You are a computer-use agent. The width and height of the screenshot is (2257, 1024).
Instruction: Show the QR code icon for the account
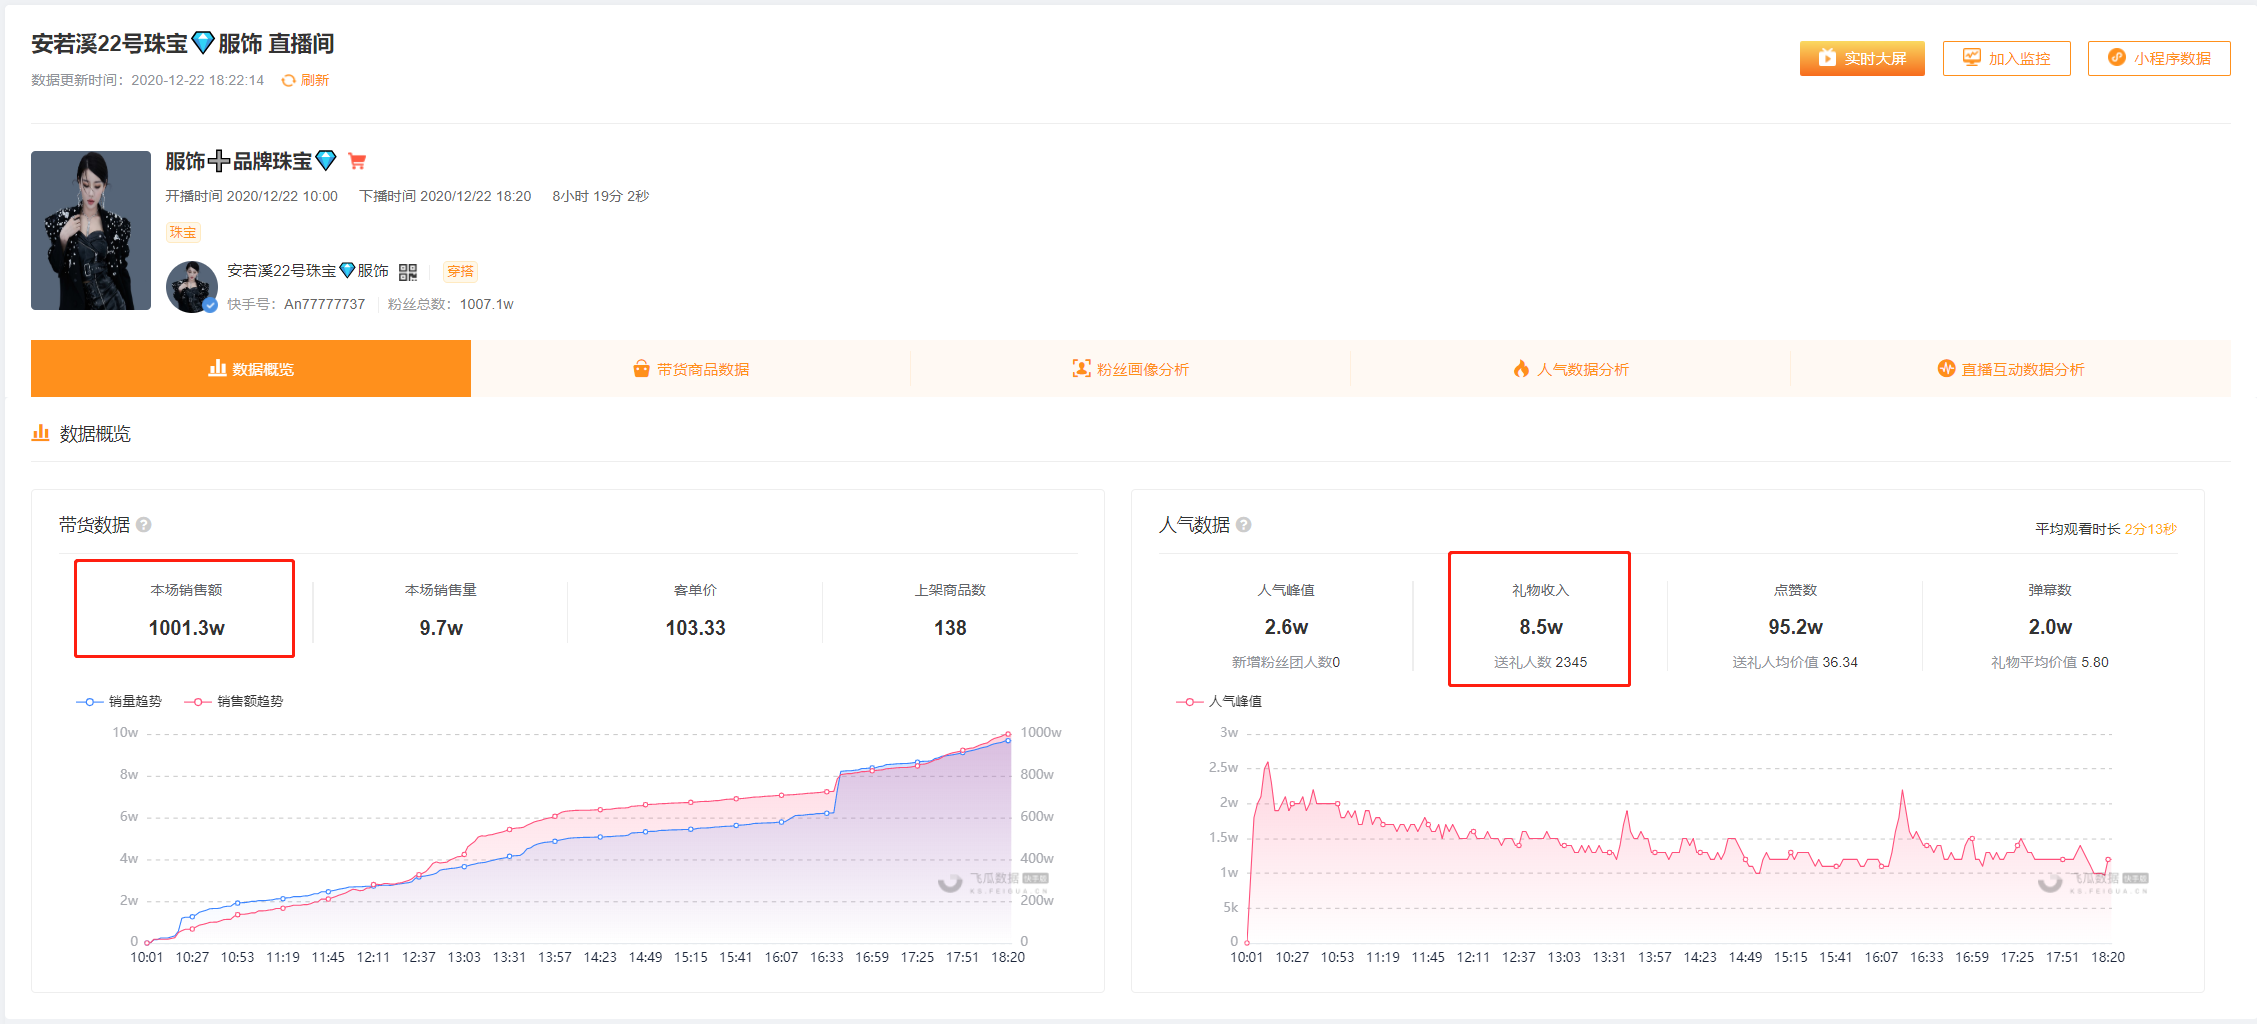[x=408, y=272]
